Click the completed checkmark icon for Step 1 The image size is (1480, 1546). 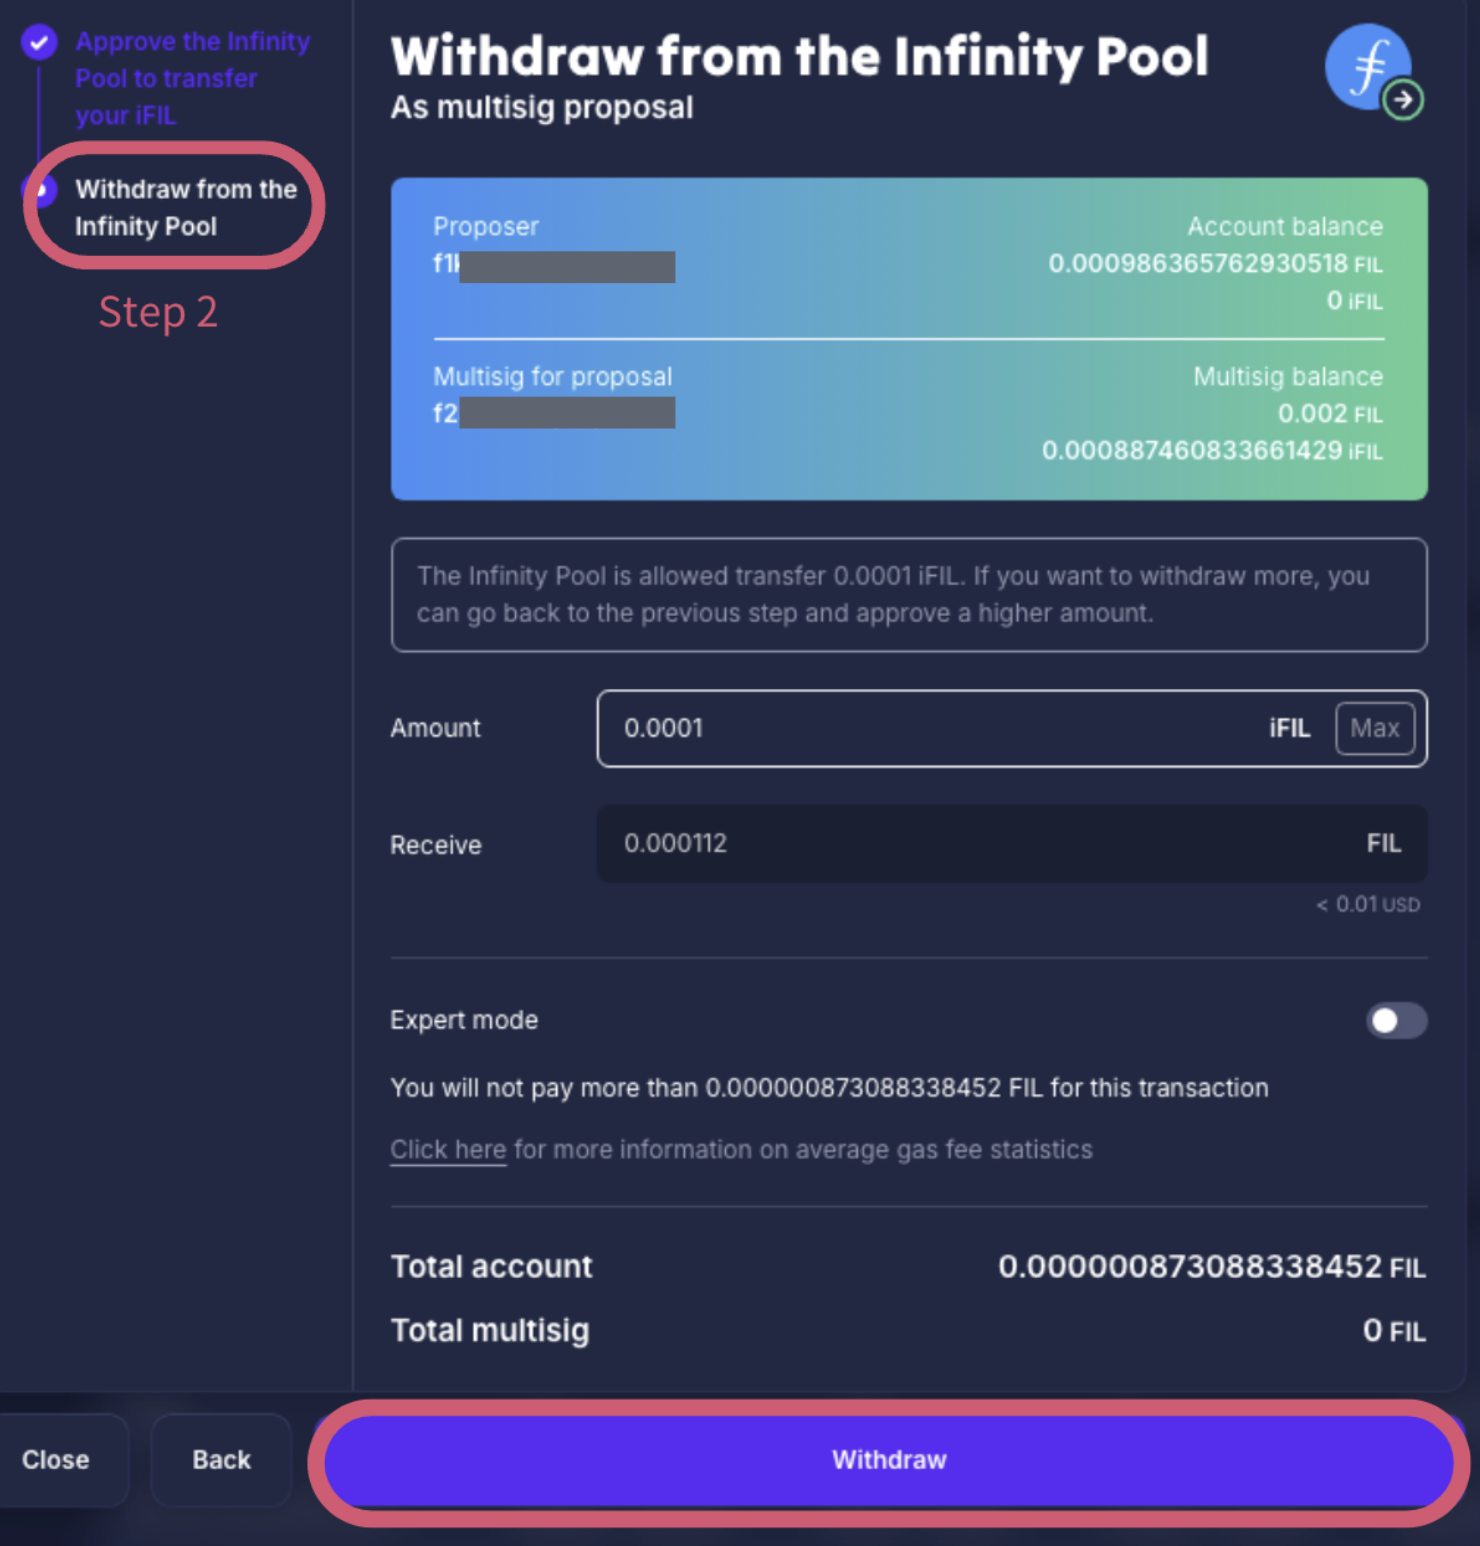[x=39, y=42]
